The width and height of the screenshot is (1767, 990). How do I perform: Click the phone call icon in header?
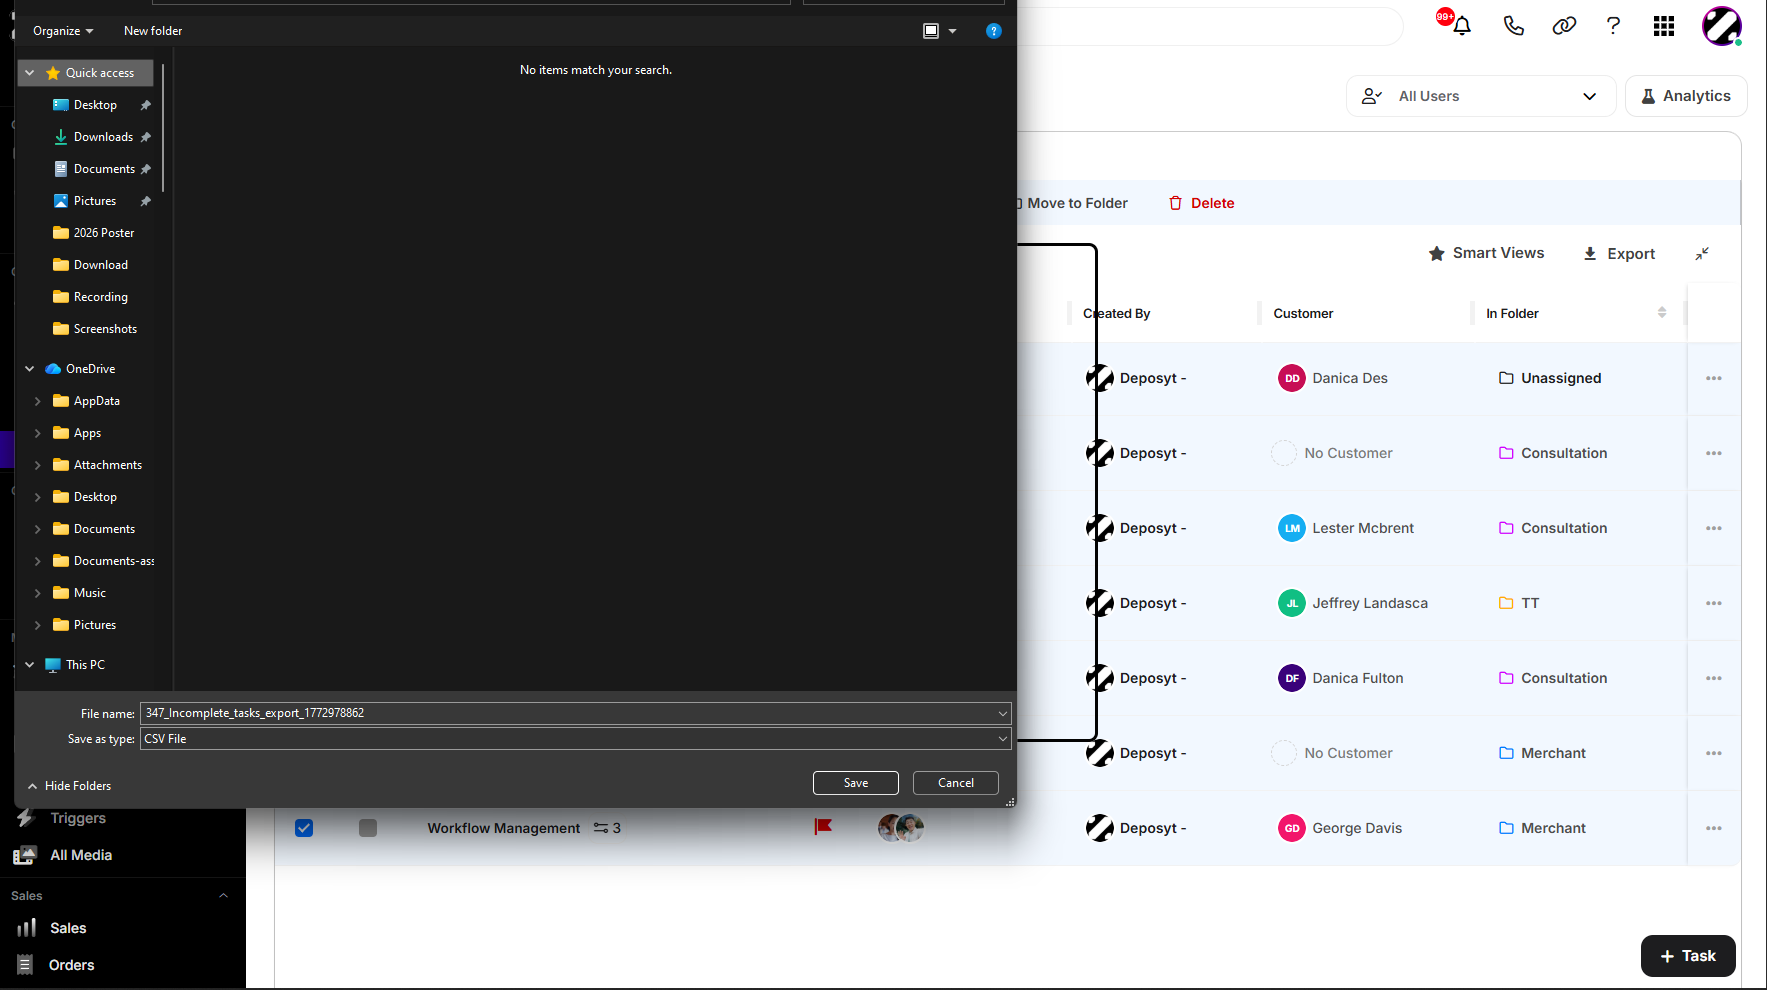tap(1513, 26)
